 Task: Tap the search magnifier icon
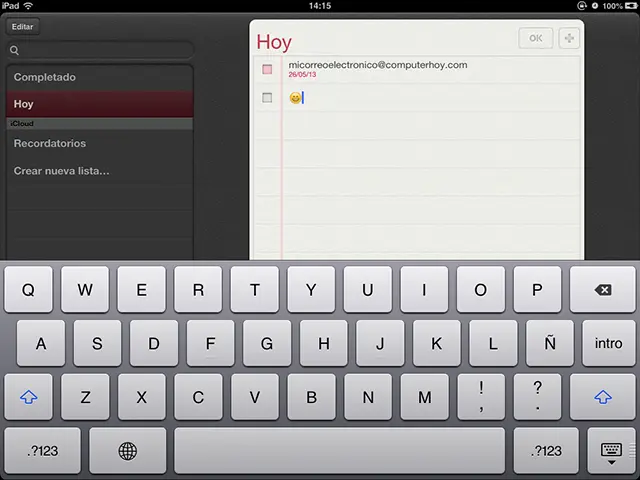15,50
